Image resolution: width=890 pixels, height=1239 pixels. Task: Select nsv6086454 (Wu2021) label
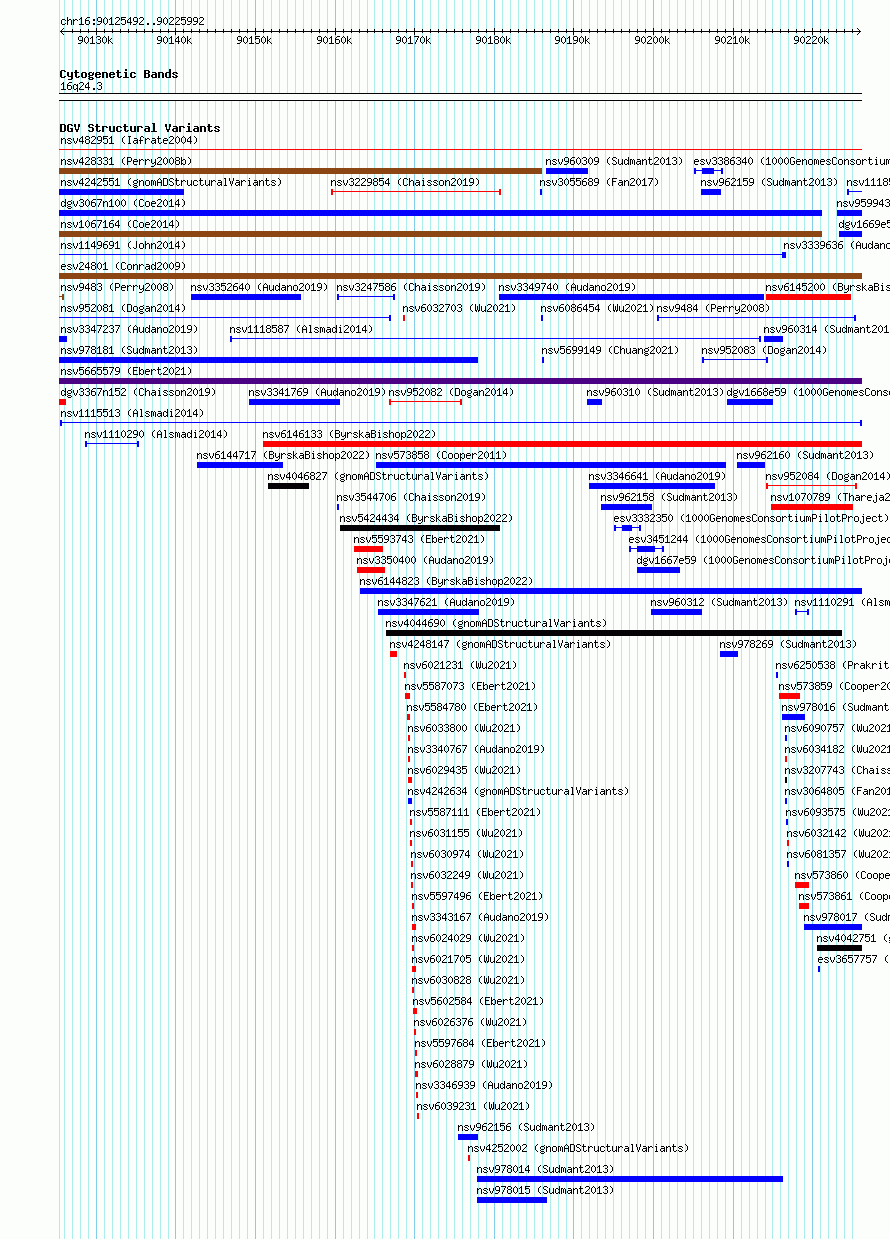(597, 308)
